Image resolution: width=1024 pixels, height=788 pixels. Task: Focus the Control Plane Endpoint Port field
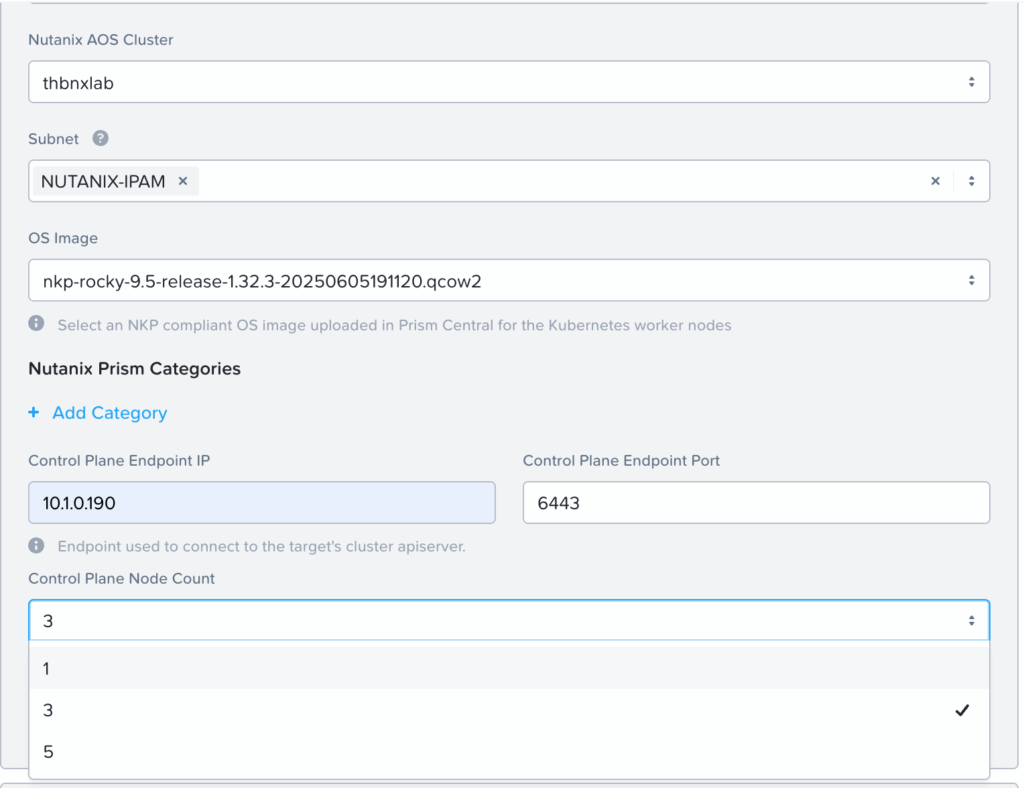pyautogui.click(x=756, y=503)
